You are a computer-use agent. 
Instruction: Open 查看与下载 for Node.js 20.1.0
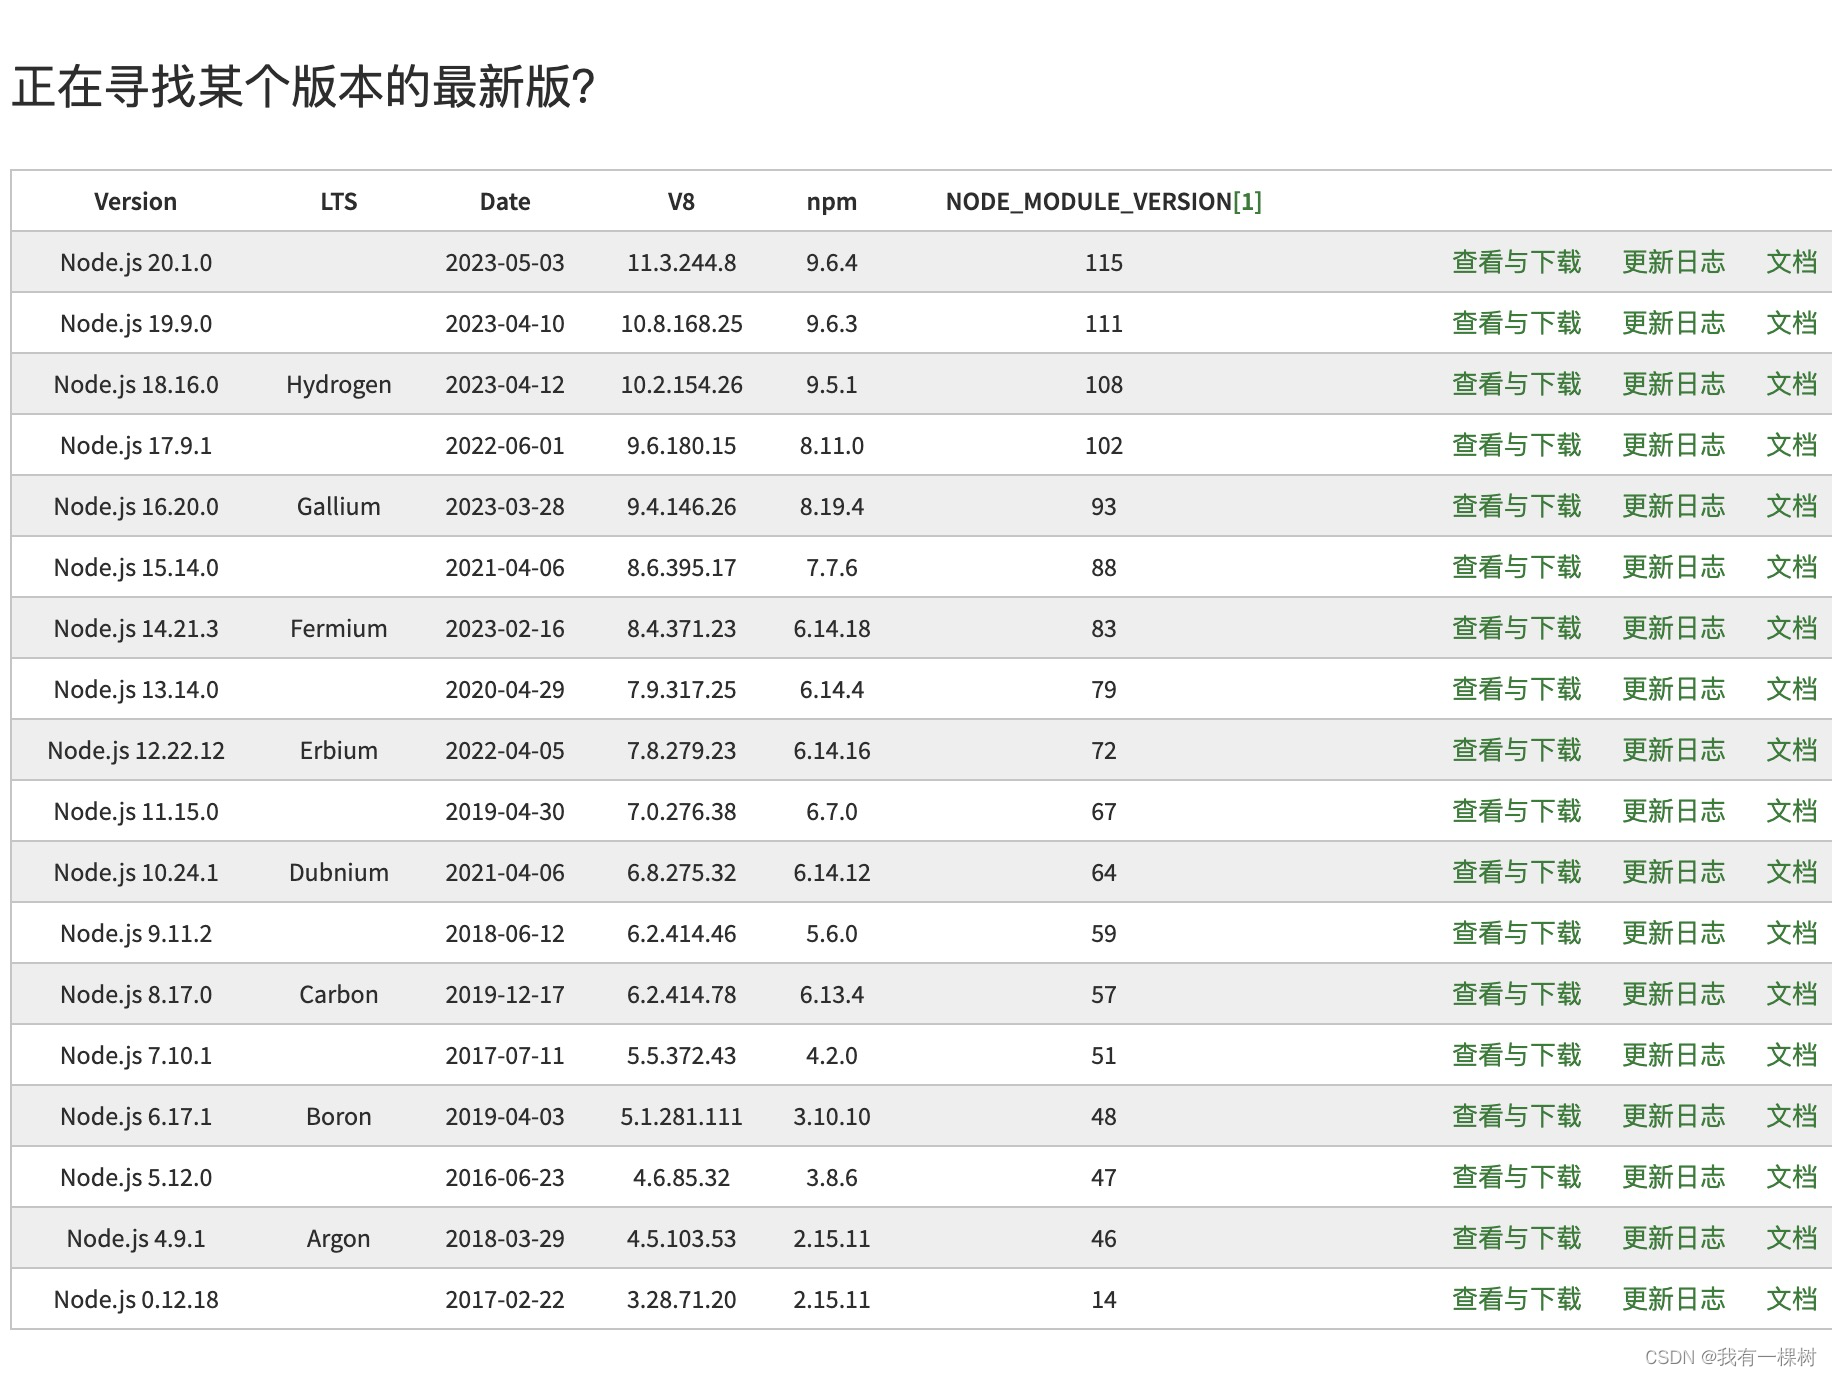click(1516, 262)
